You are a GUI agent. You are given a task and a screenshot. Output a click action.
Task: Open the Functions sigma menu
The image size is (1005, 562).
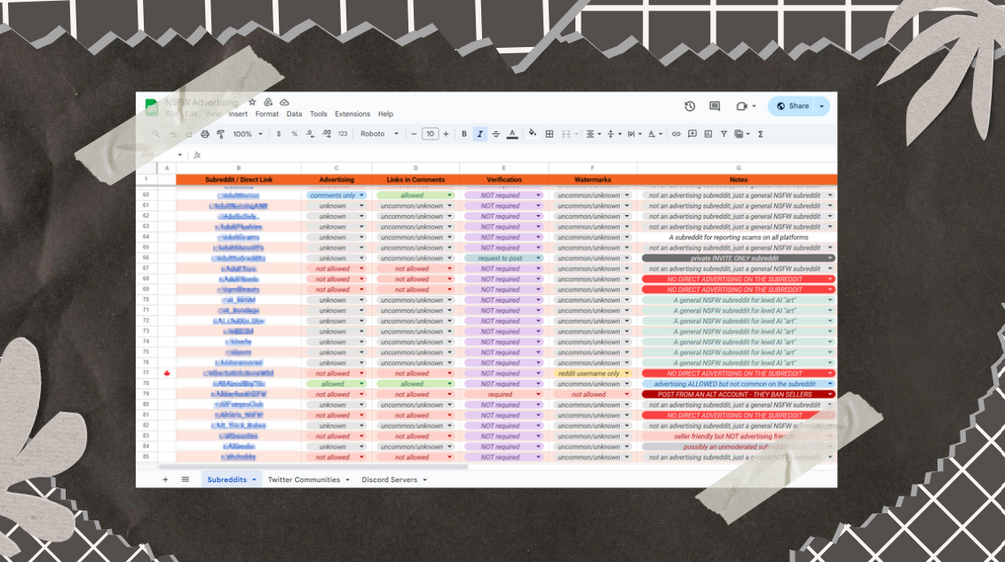pyautogui.click(x=761, y=134)
